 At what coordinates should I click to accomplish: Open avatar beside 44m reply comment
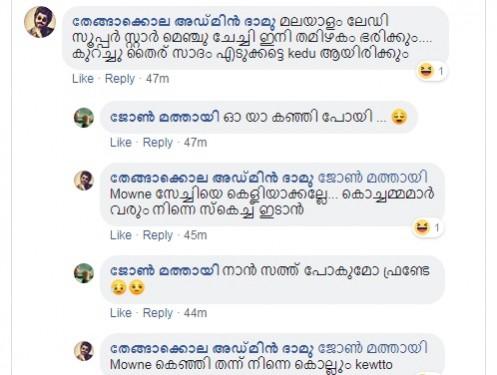(x=84, y=273)
